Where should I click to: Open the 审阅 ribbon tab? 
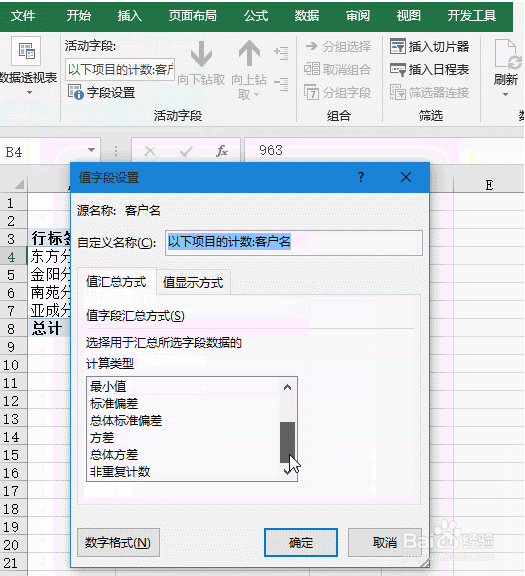point(358,16)
